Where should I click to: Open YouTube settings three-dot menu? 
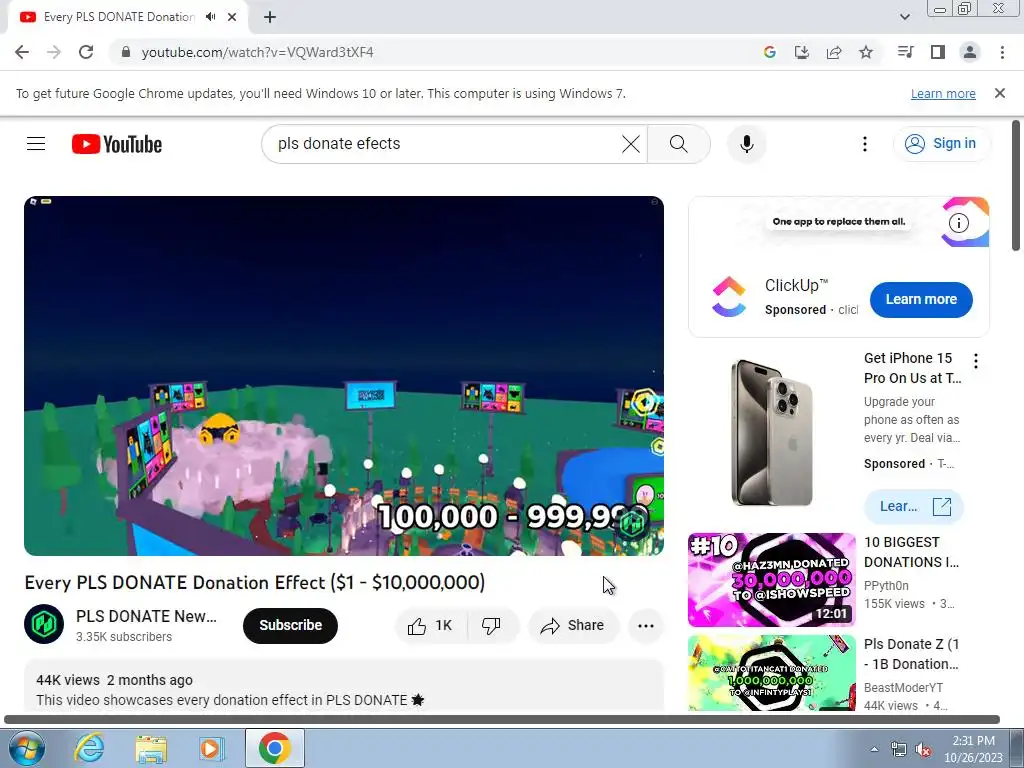[x=865, y=144]
